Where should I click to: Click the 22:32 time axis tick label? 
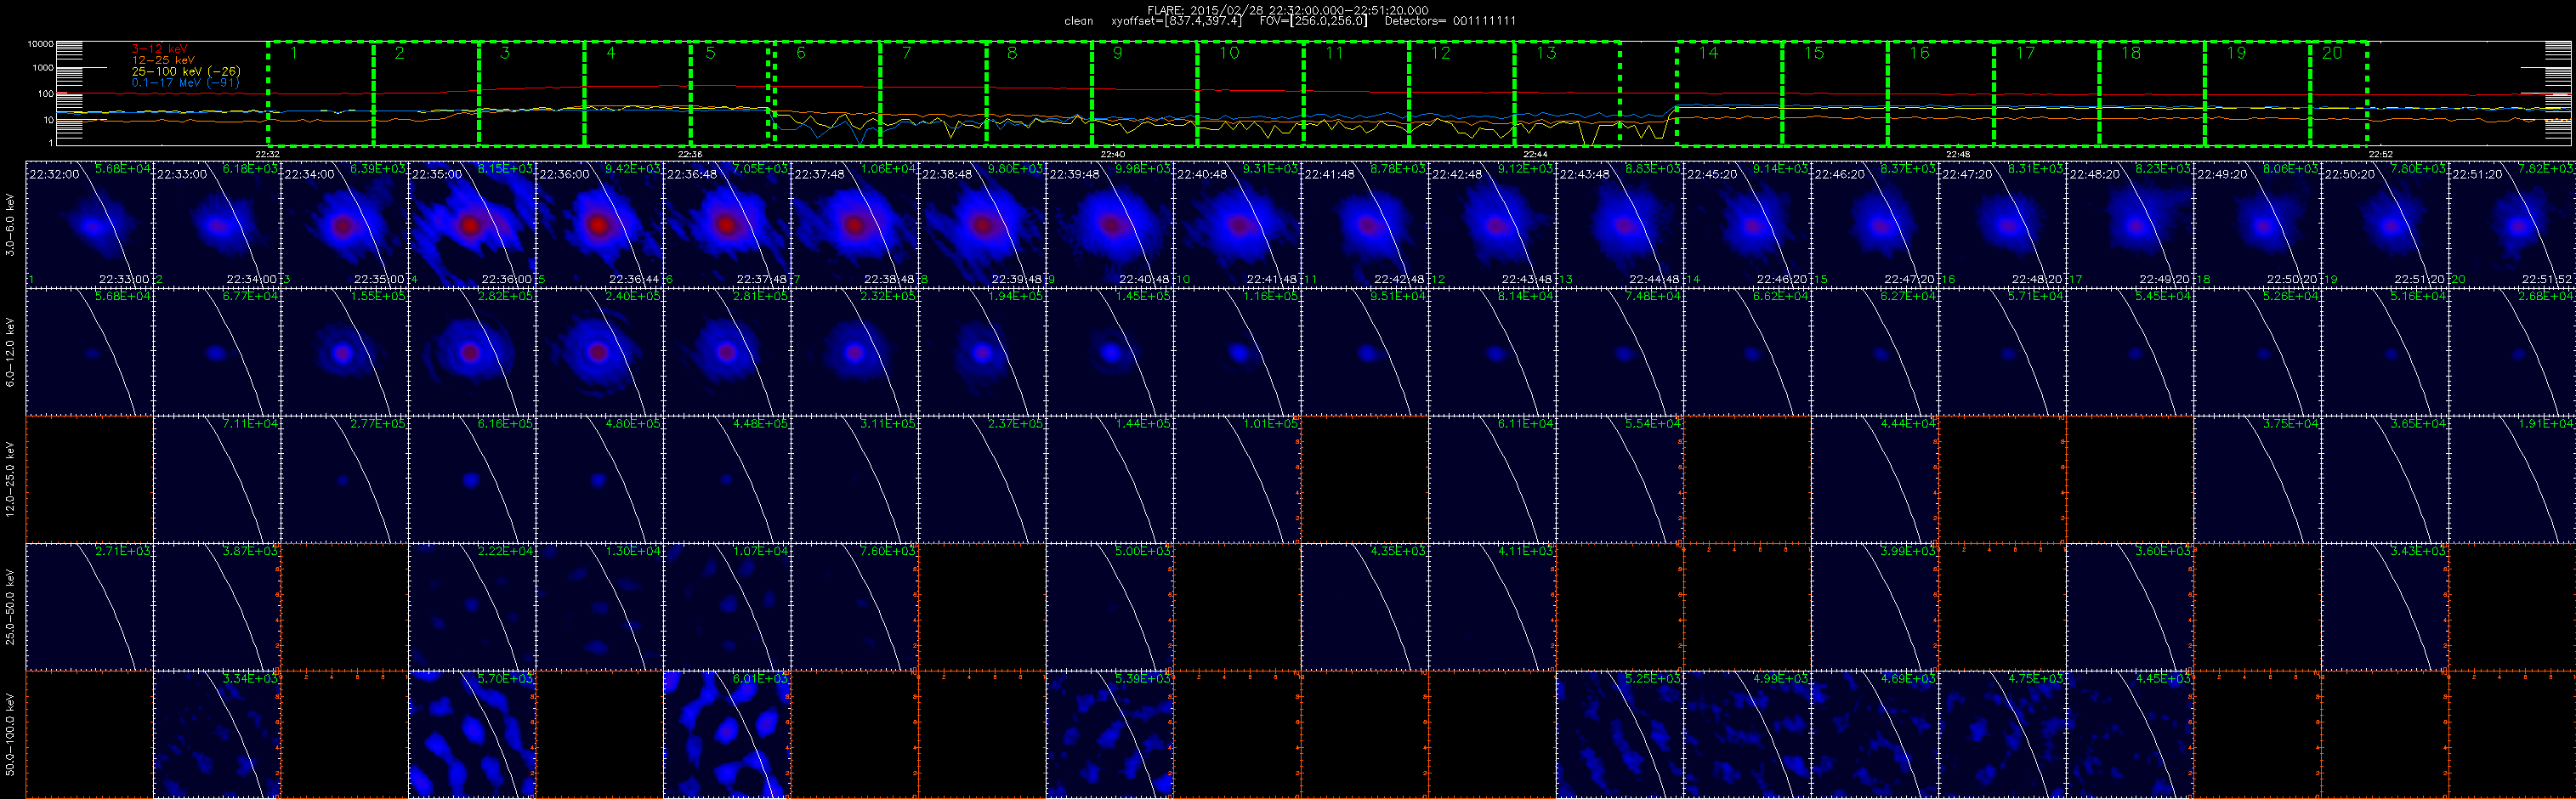(267, 154)
